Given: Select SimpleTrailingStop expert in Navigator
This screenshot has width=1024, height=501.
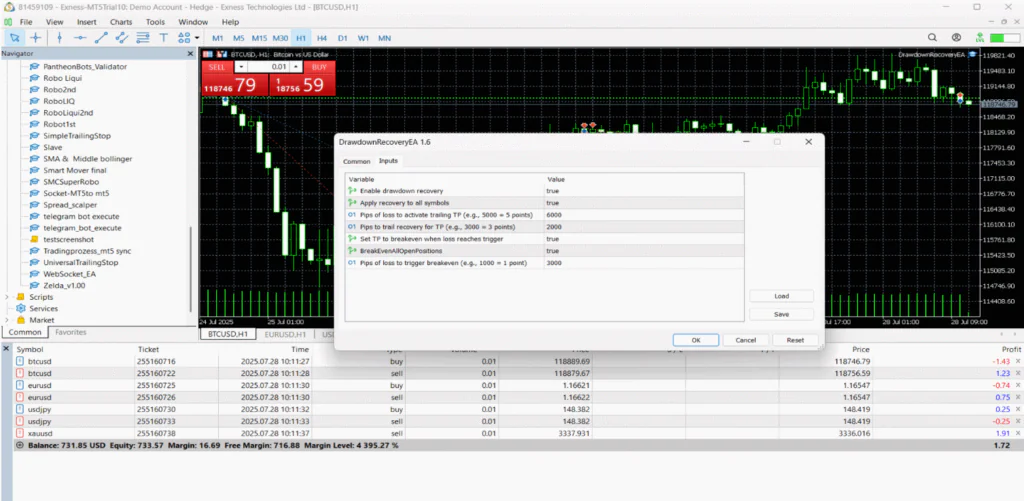Looking at the screenshot, I should tap(77, 136).
